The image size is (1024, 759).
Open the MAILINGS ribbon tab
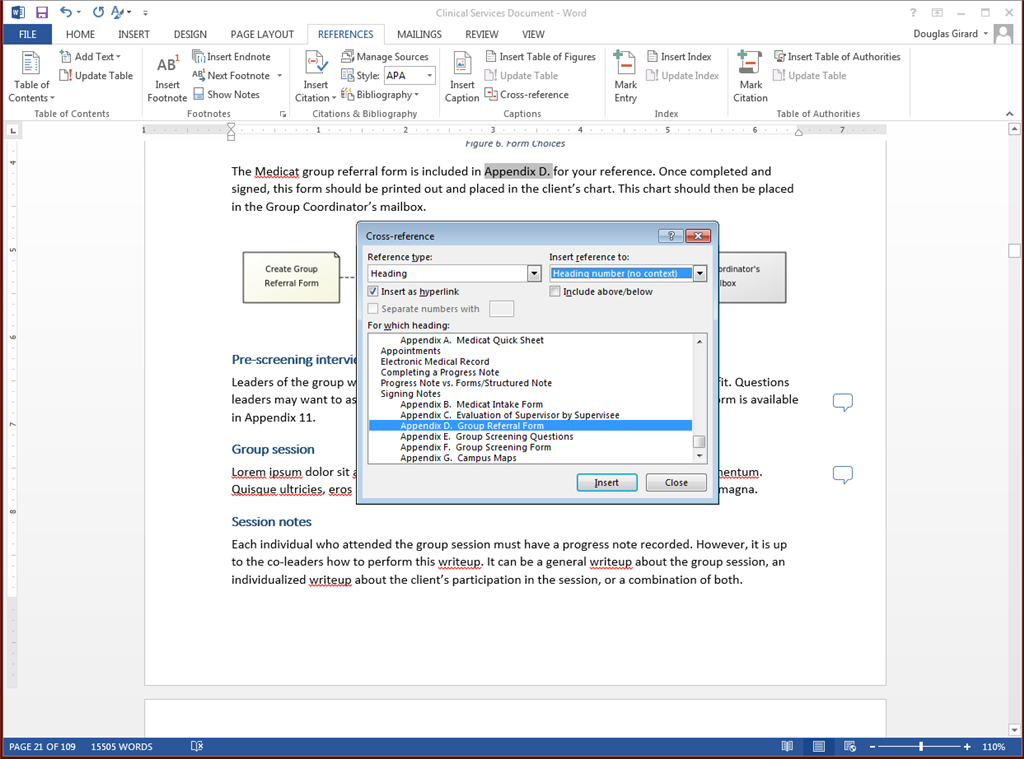419,34
